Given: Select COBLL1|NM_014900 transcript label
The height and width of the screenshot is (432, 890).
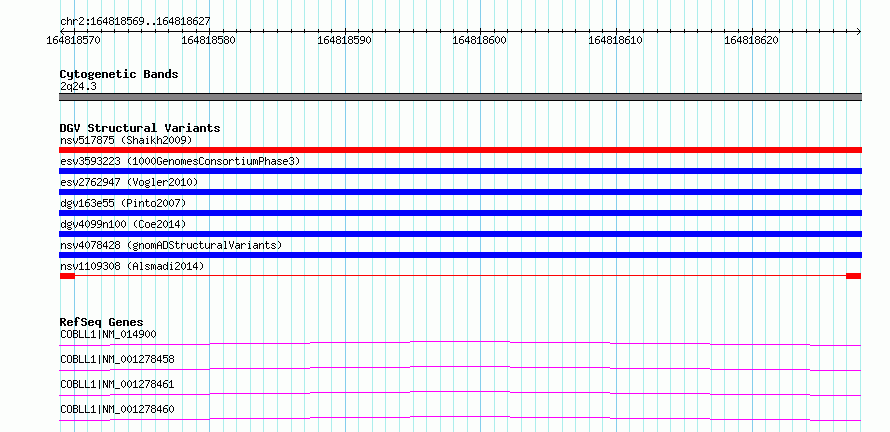Looking at the screenshot, I should [x=108, y=334].
